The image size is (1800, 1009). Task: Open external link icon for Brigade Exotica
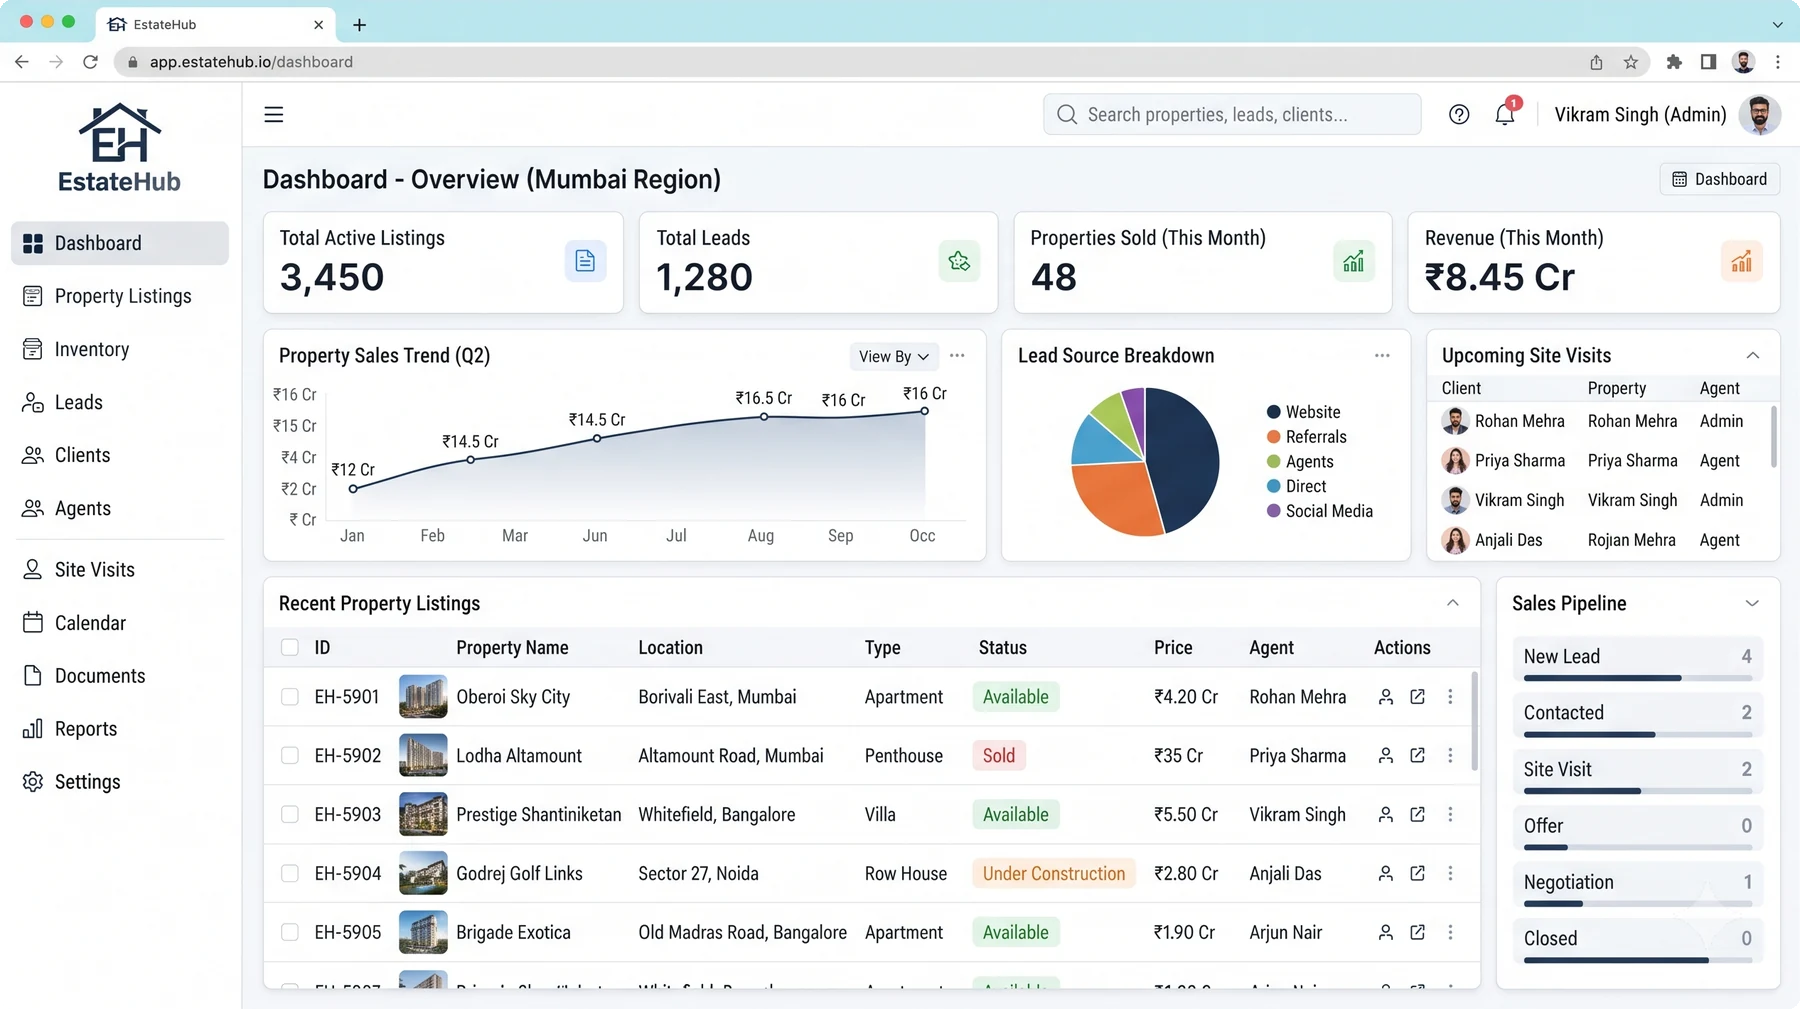click(x=1417, y=932)
